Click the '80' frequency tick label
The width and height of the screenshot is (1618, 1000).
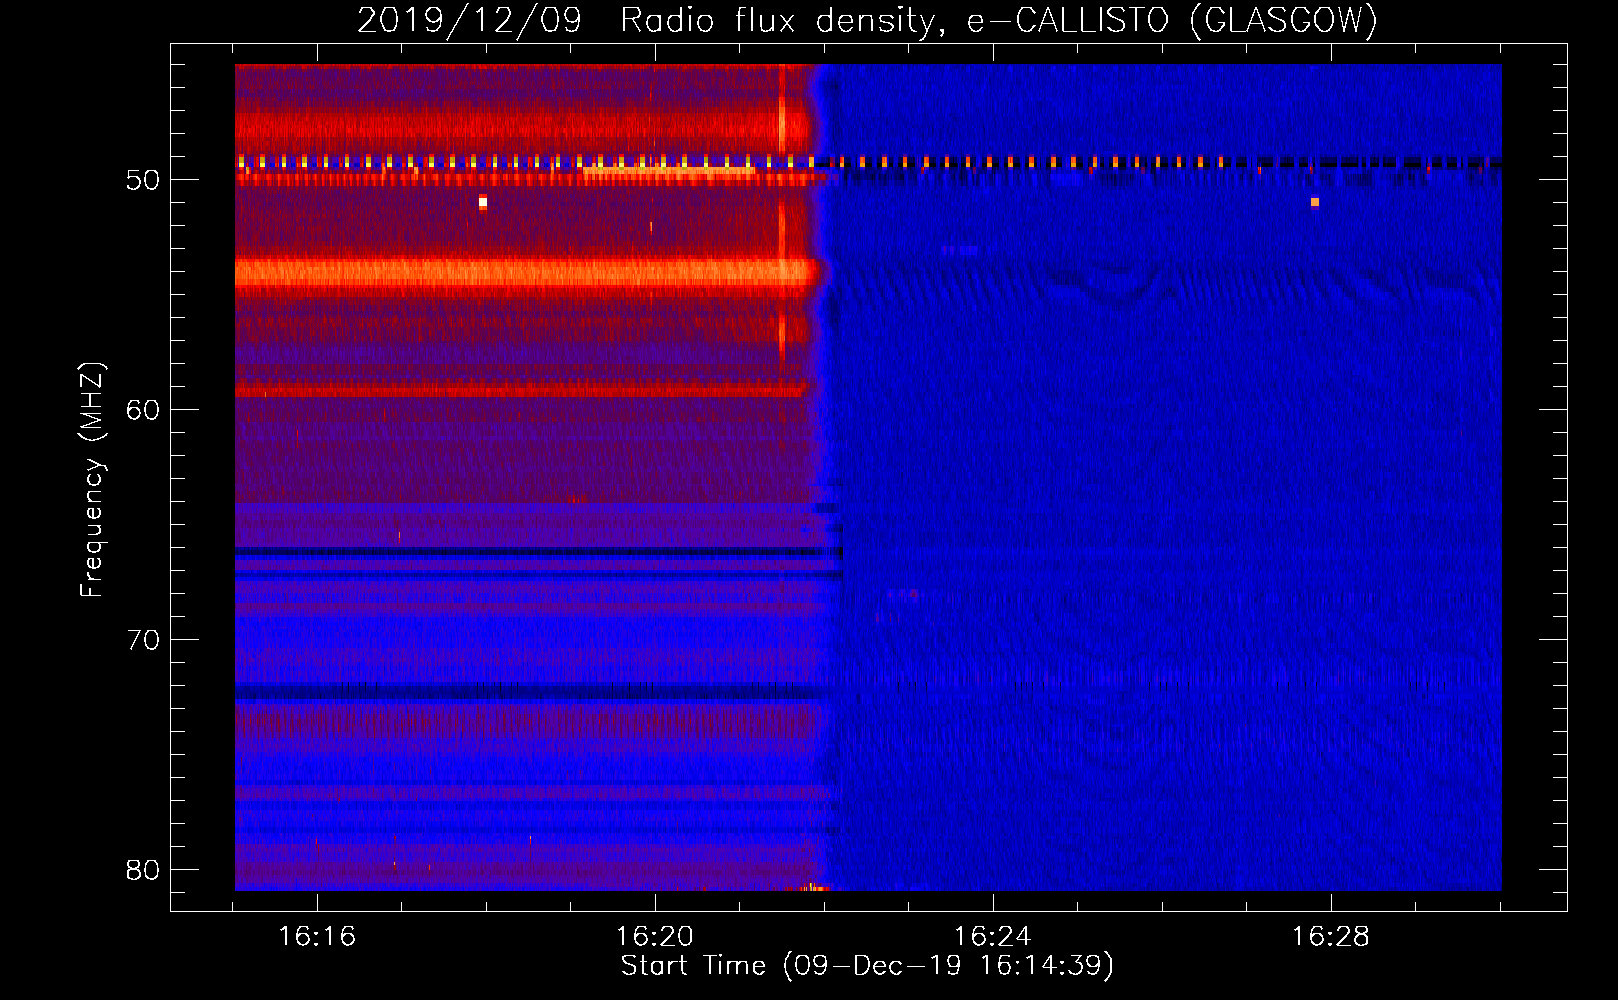(x=143, y=870)
